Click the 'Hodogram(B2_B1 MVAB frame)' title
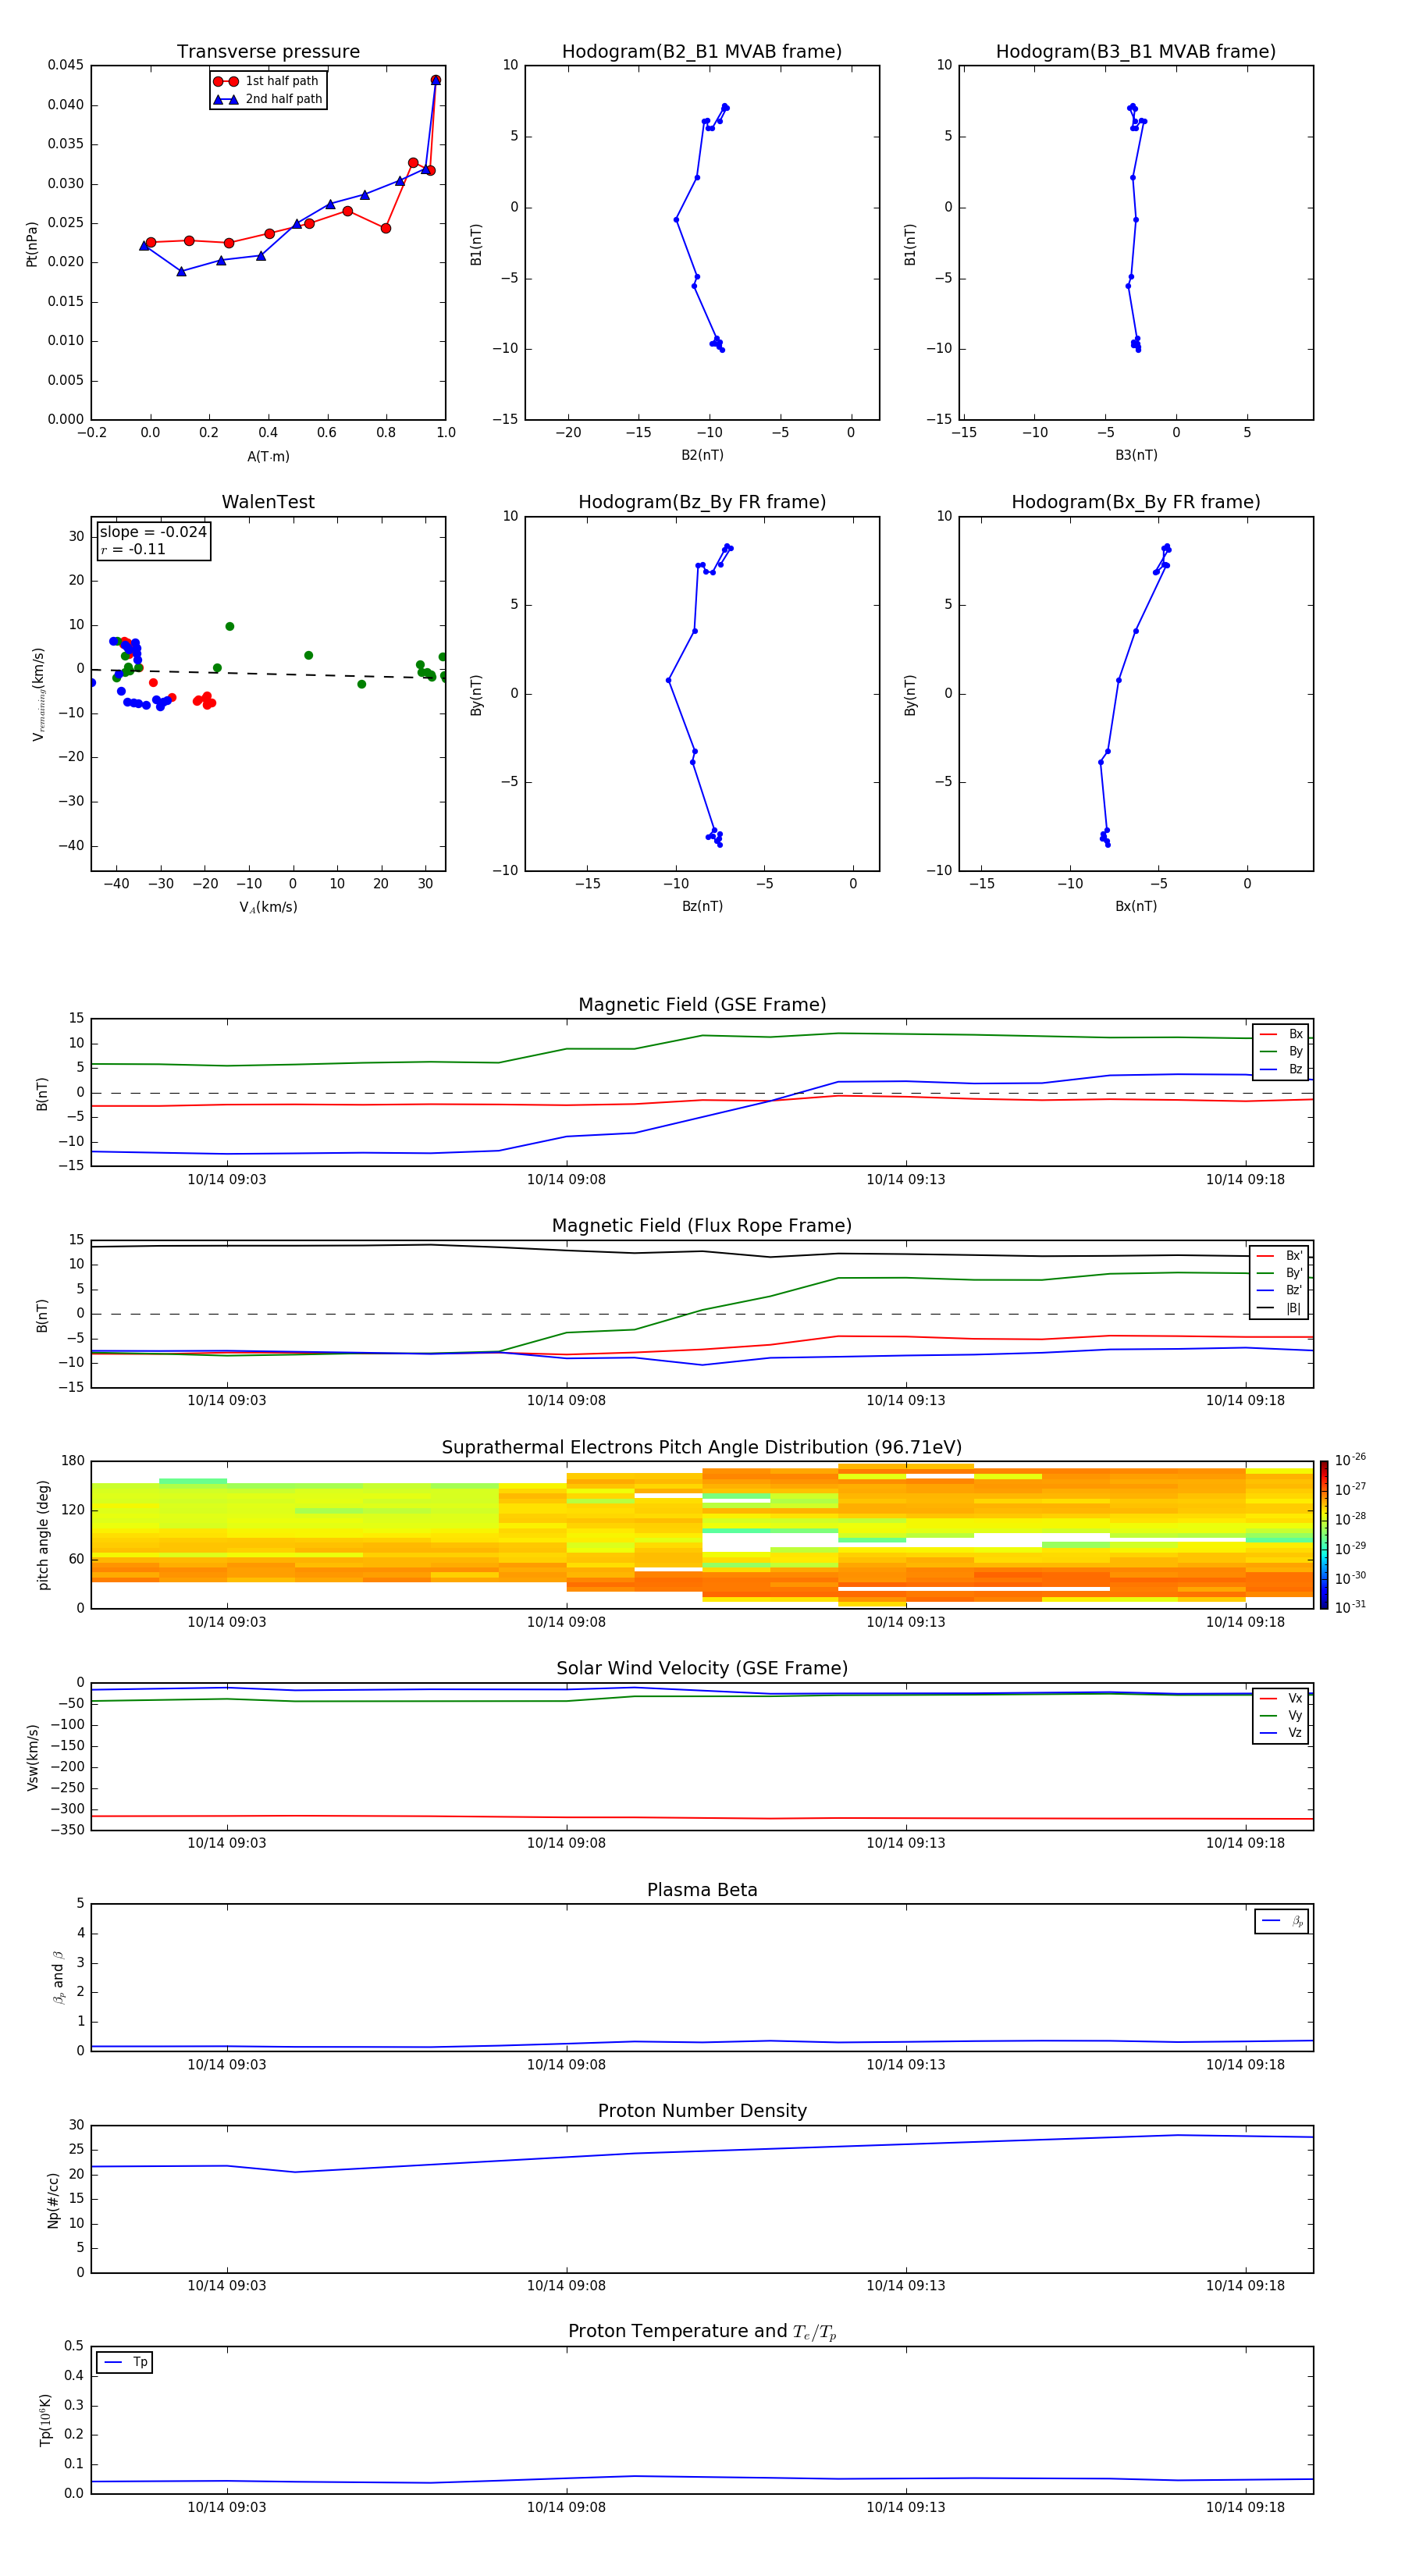Screen dimensions: 1405x2576 [x=702, y=52]
